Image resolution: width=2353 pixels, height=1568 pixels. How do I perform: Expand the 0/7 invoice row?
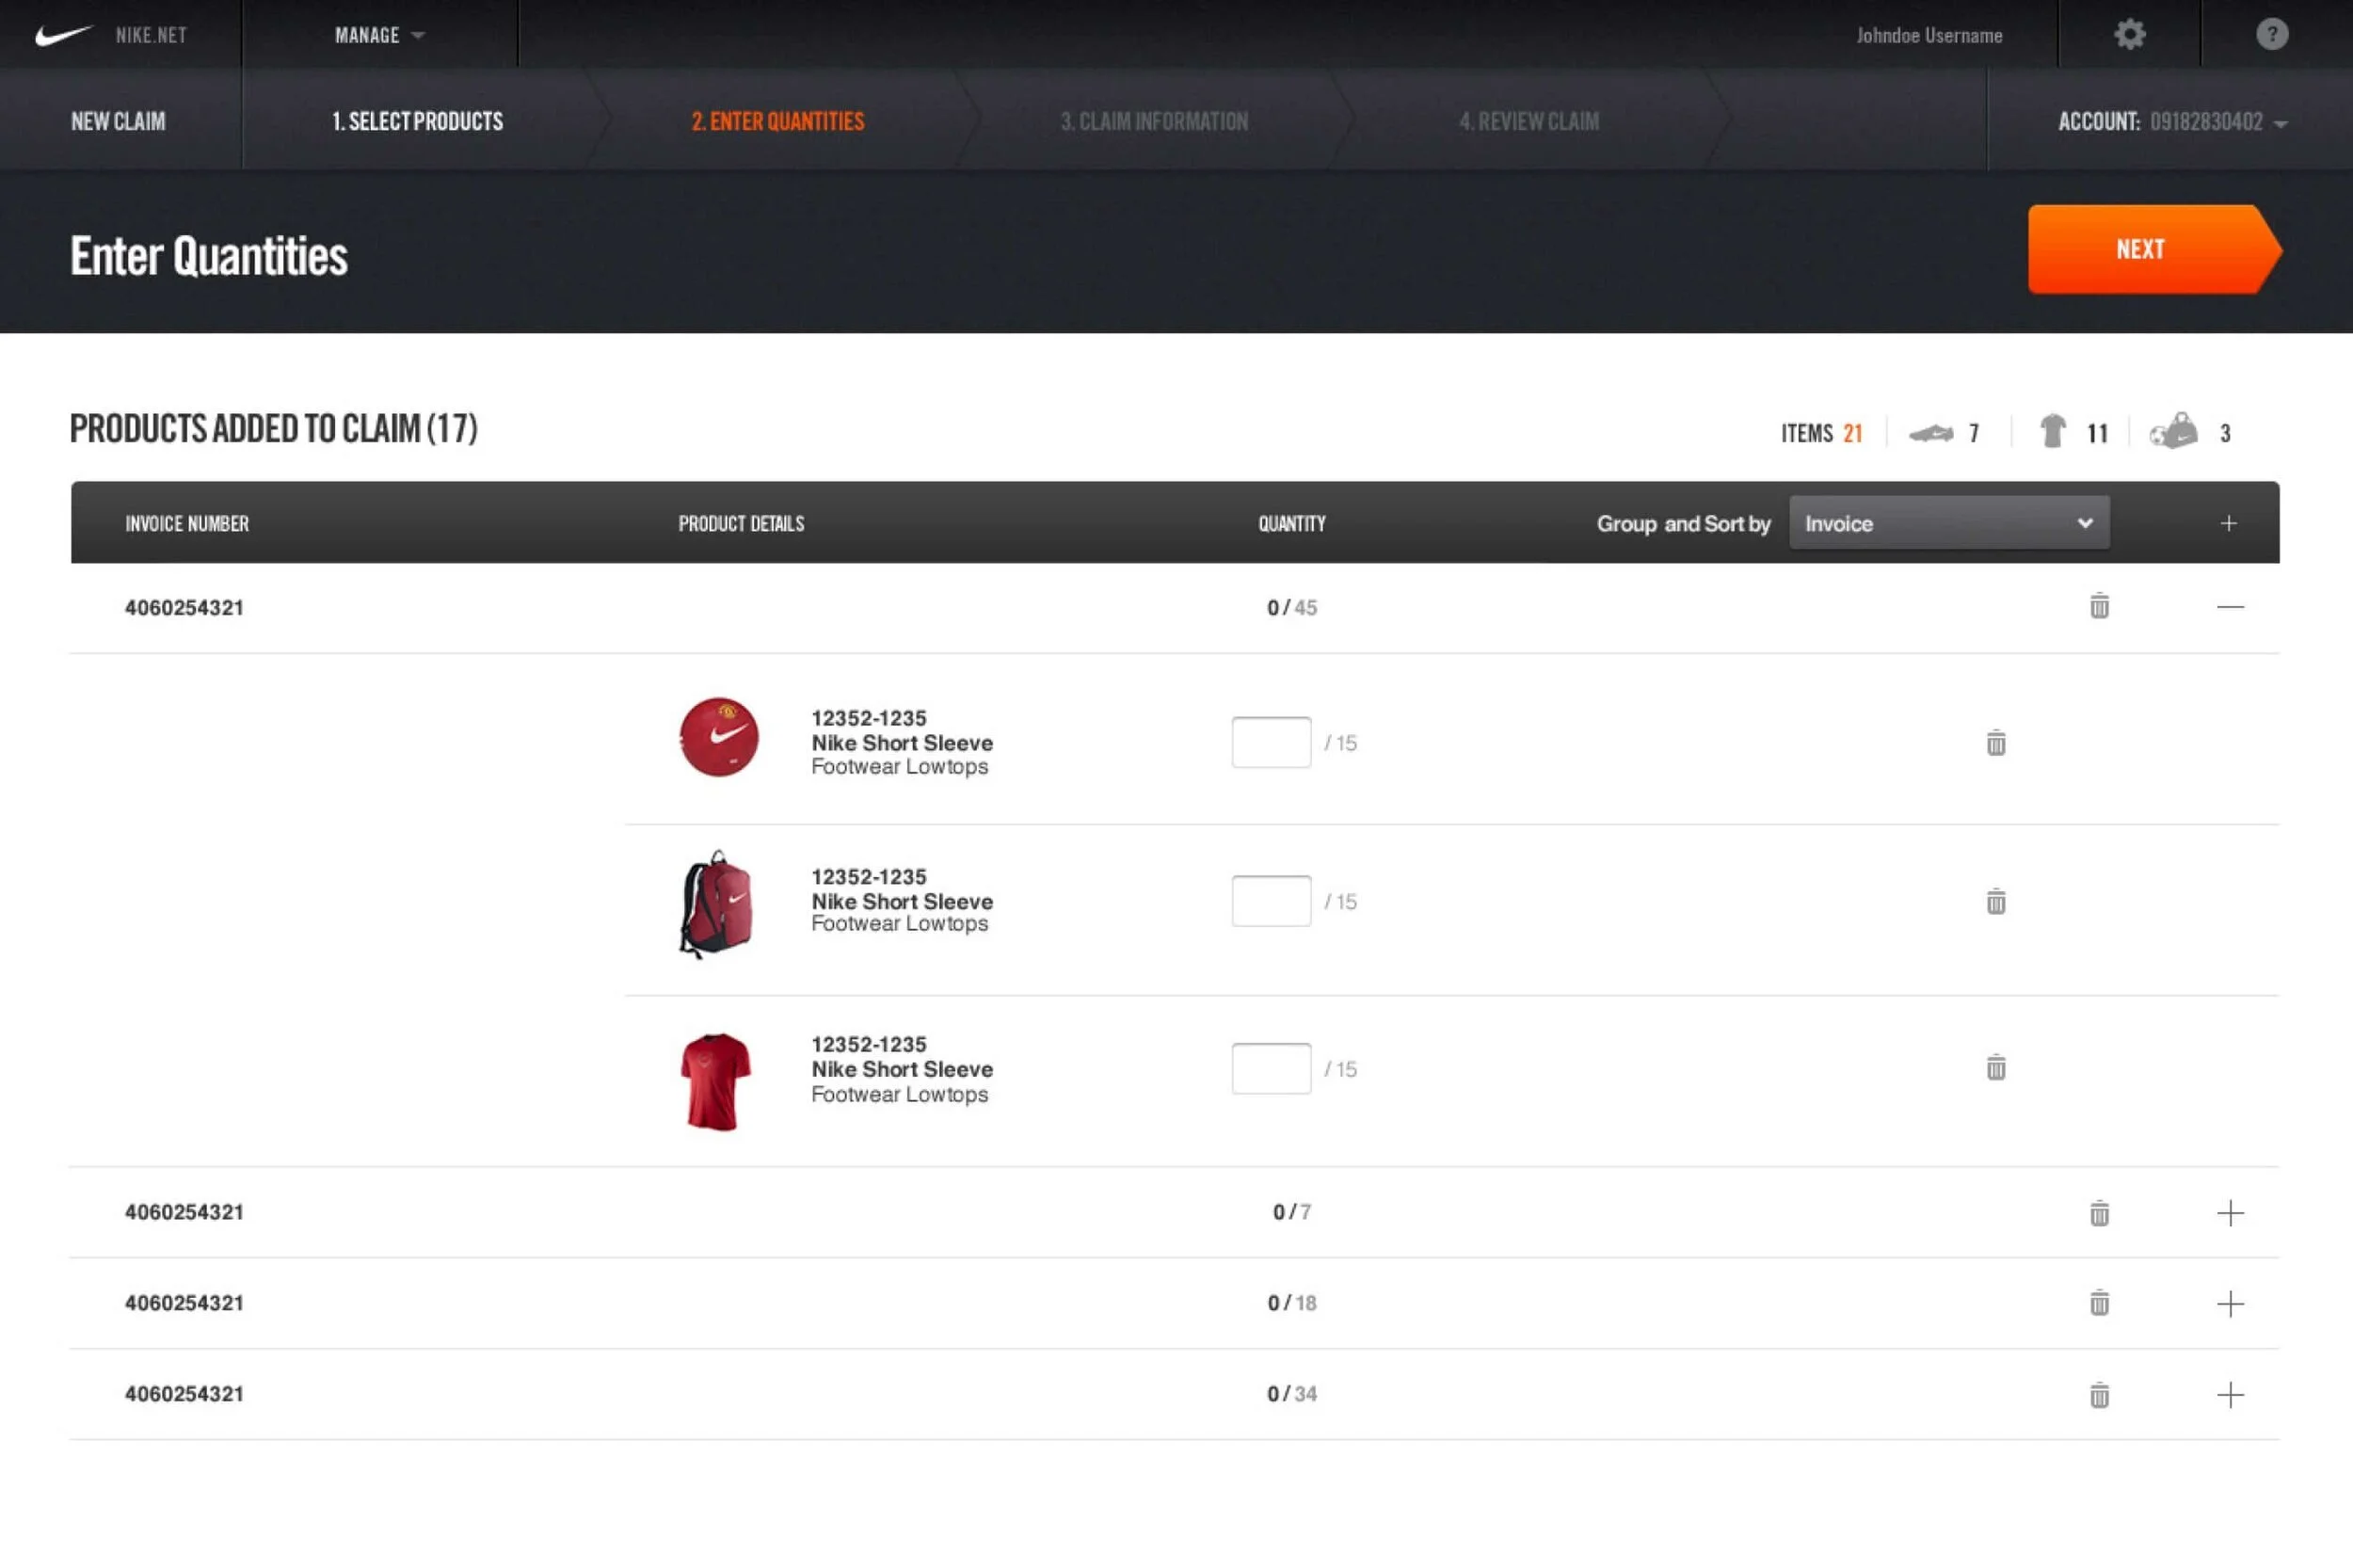tap(2229, 1213)
